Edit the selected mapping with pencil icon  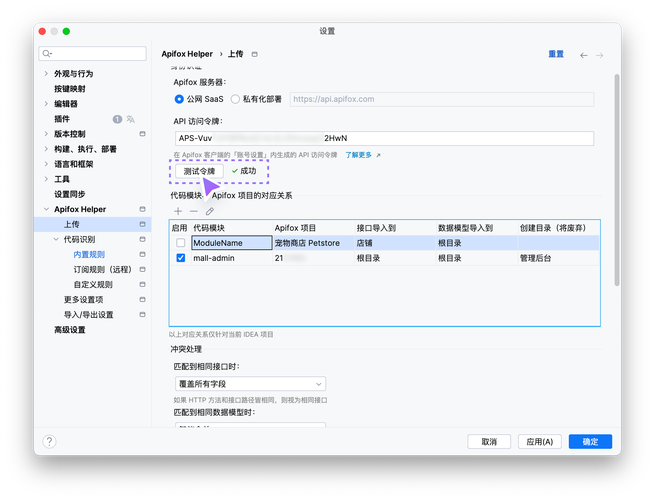coord(210,211)
